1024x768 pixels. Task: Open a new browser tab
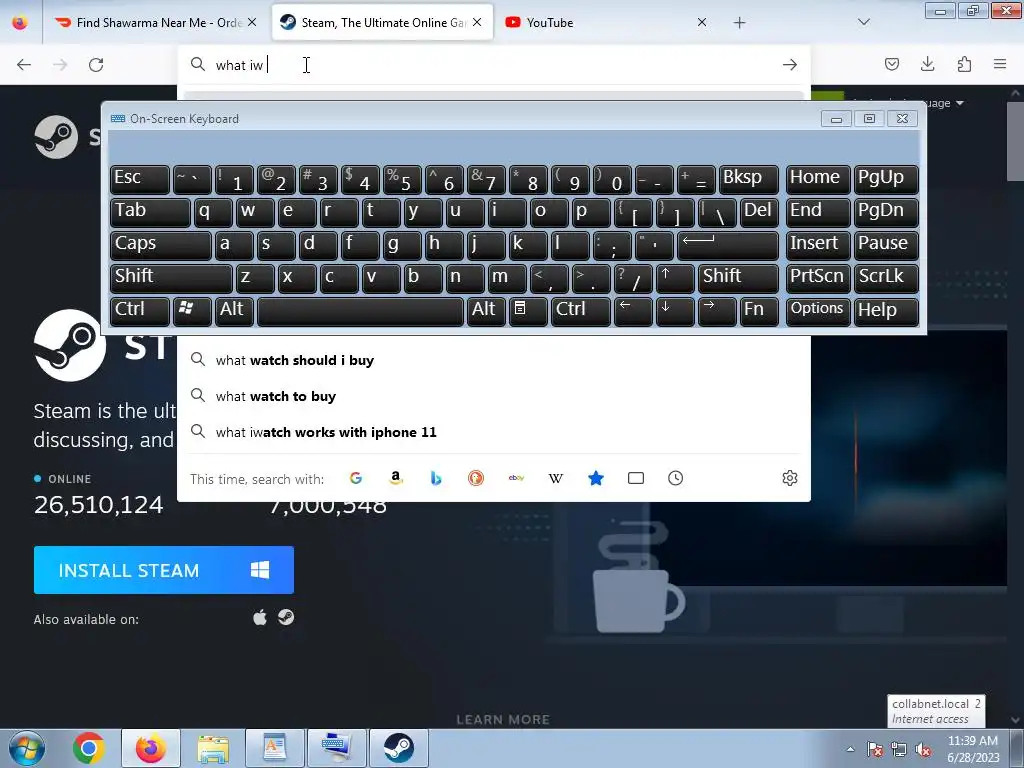(739, 23)
